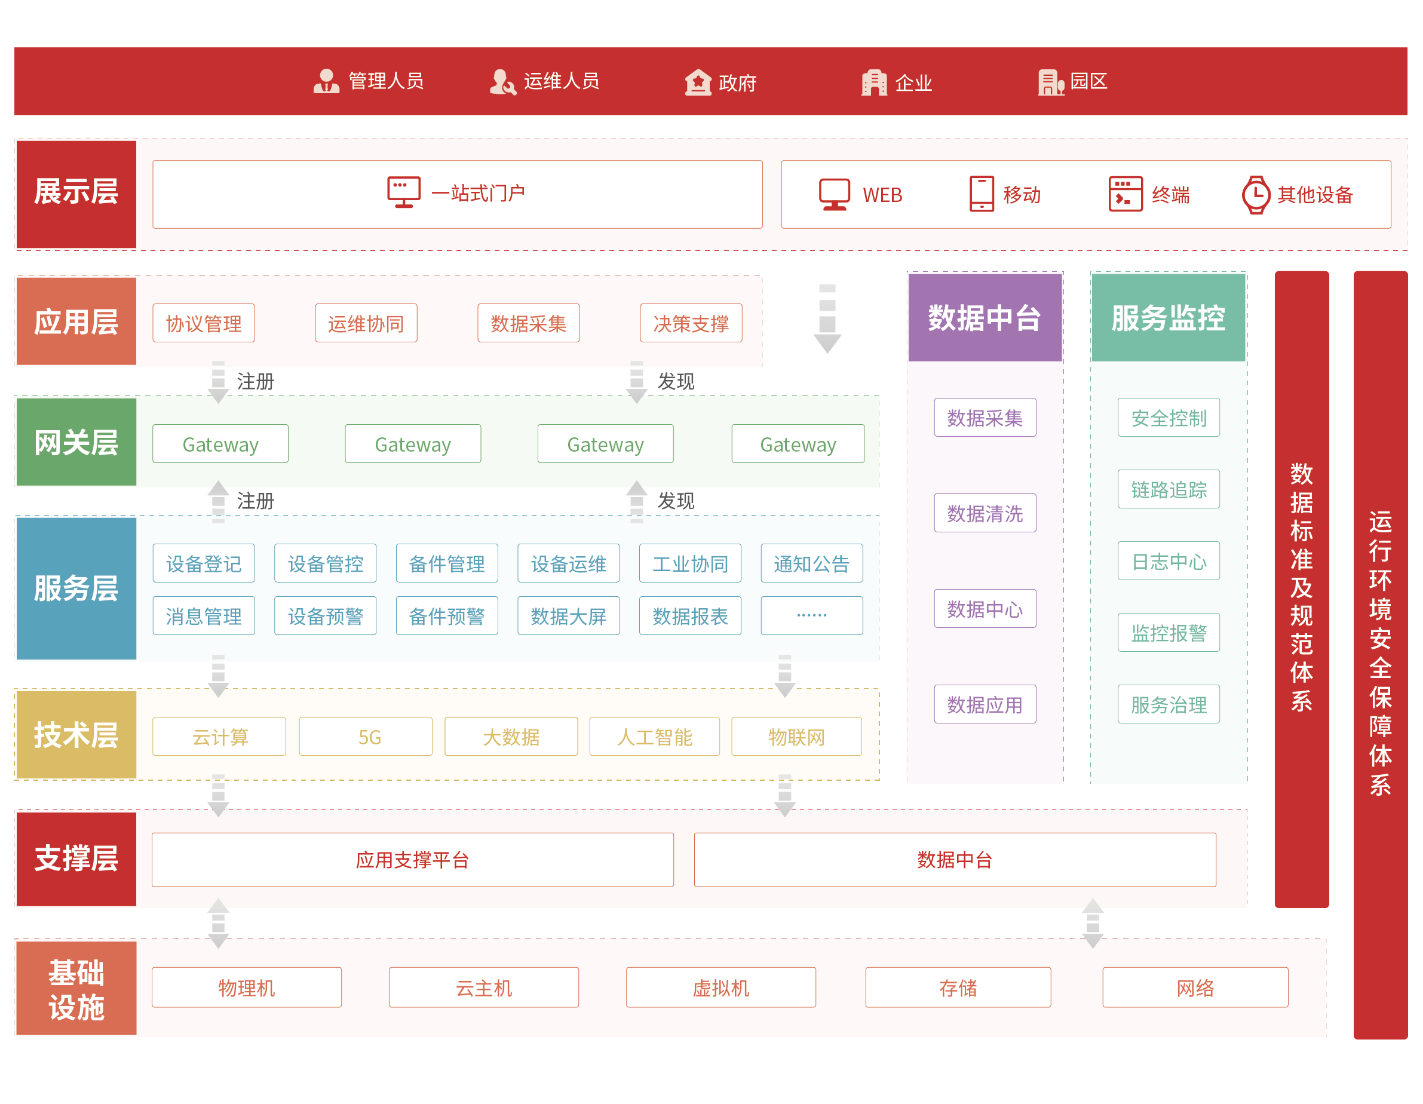
Task: Open the 数据中台 purple header
Action: coord(984,318)
